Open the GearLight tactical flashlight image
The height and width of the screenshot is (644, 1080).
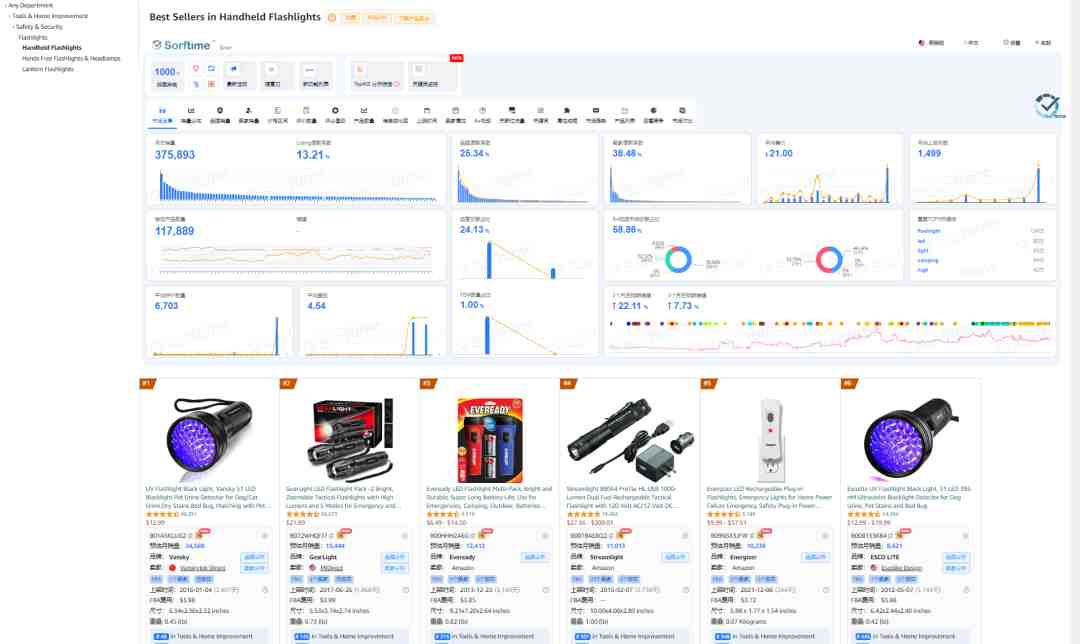(x=351, y=439)
